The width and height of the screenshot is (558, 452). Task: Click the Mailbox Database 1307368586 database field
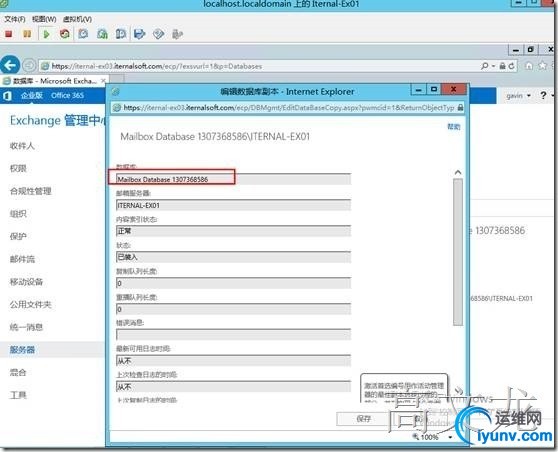click(x=233, y=179)
